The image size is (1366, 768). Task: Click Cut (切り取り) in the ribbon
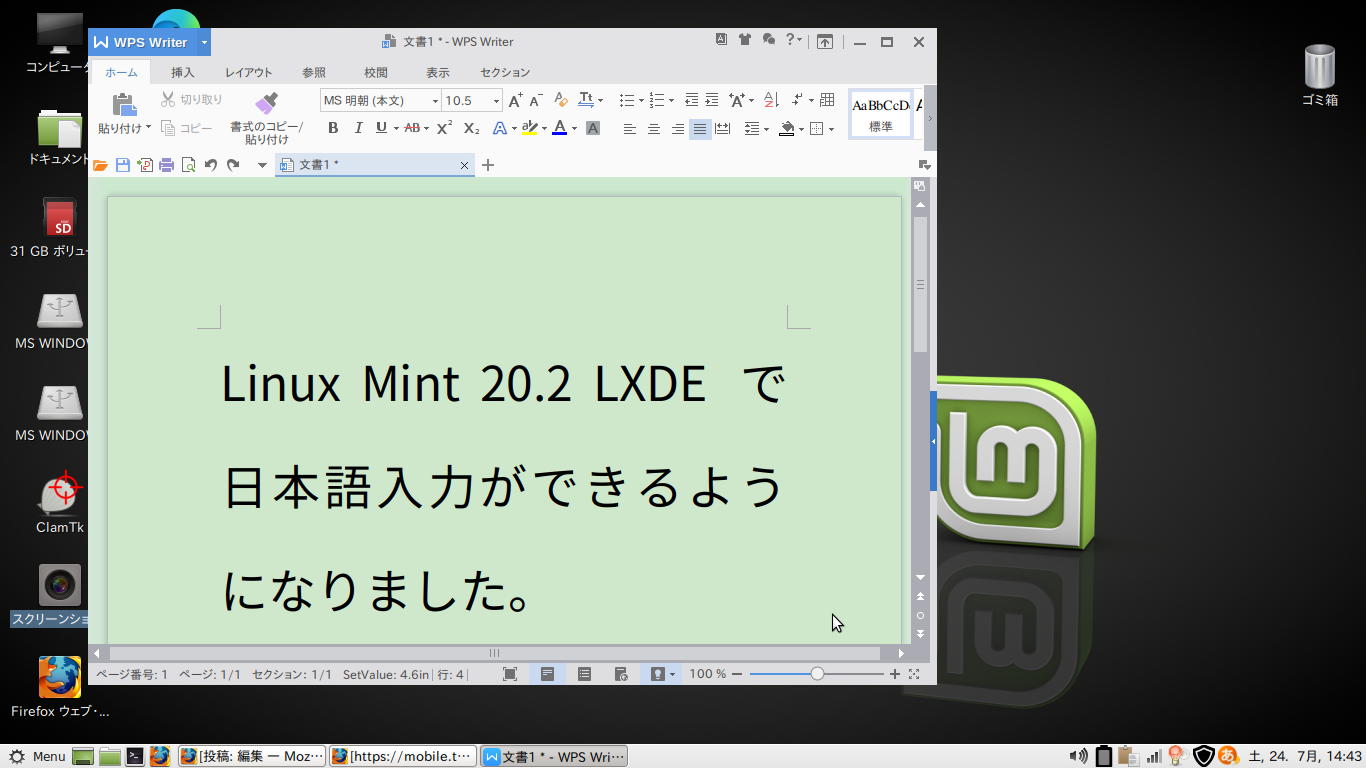tap(192, 99)
